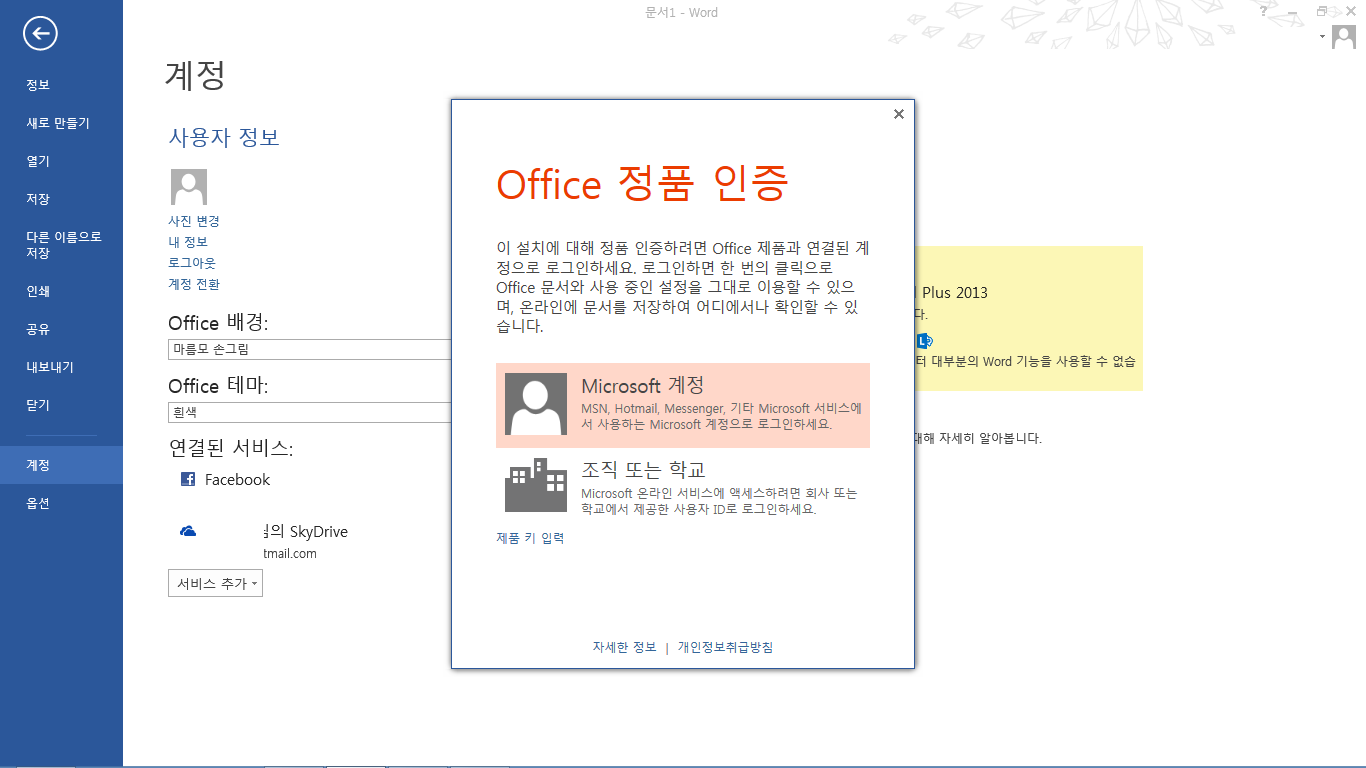Click the 내 정보 link
1366x768 pixels.
(x=188, y=242)
